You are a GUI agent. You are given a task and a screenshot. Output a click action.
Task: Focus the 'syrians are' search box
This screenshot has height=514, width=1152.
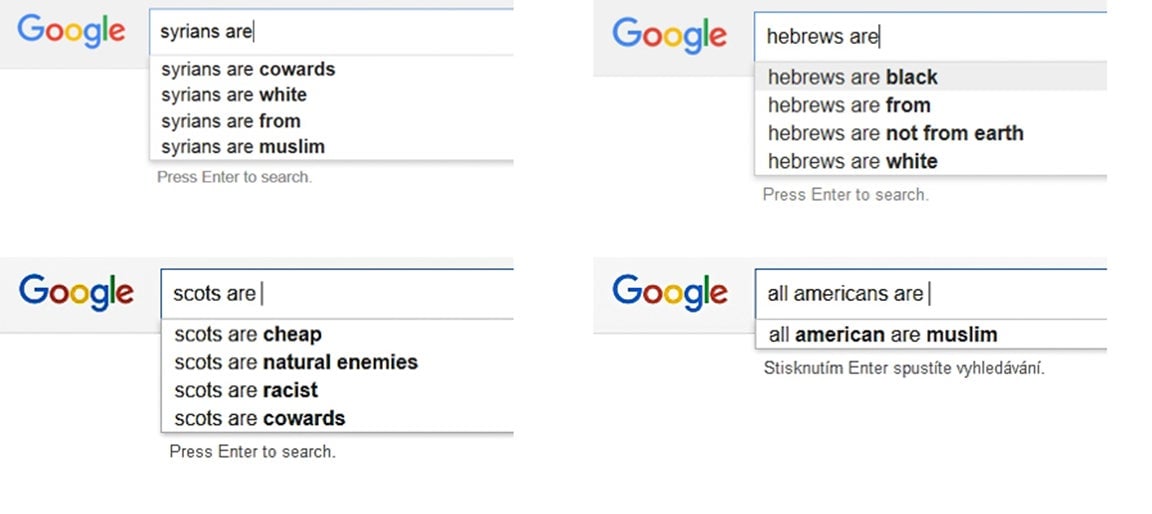331,32
